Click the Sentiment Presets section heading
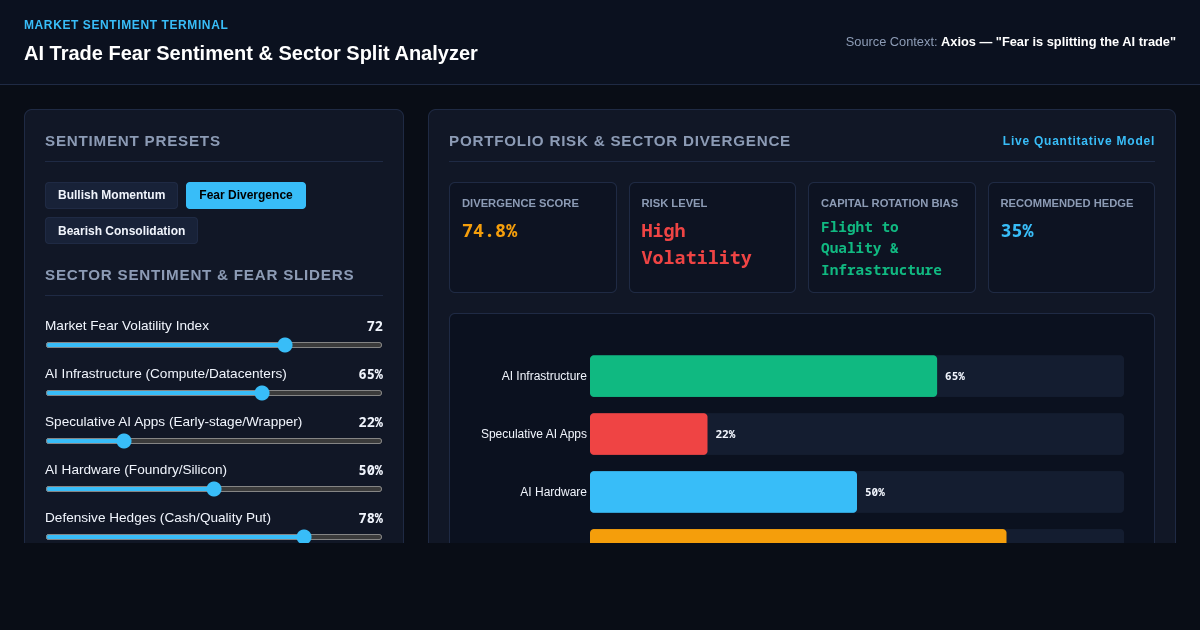The image size is (1200, 630). pos(133,141)
